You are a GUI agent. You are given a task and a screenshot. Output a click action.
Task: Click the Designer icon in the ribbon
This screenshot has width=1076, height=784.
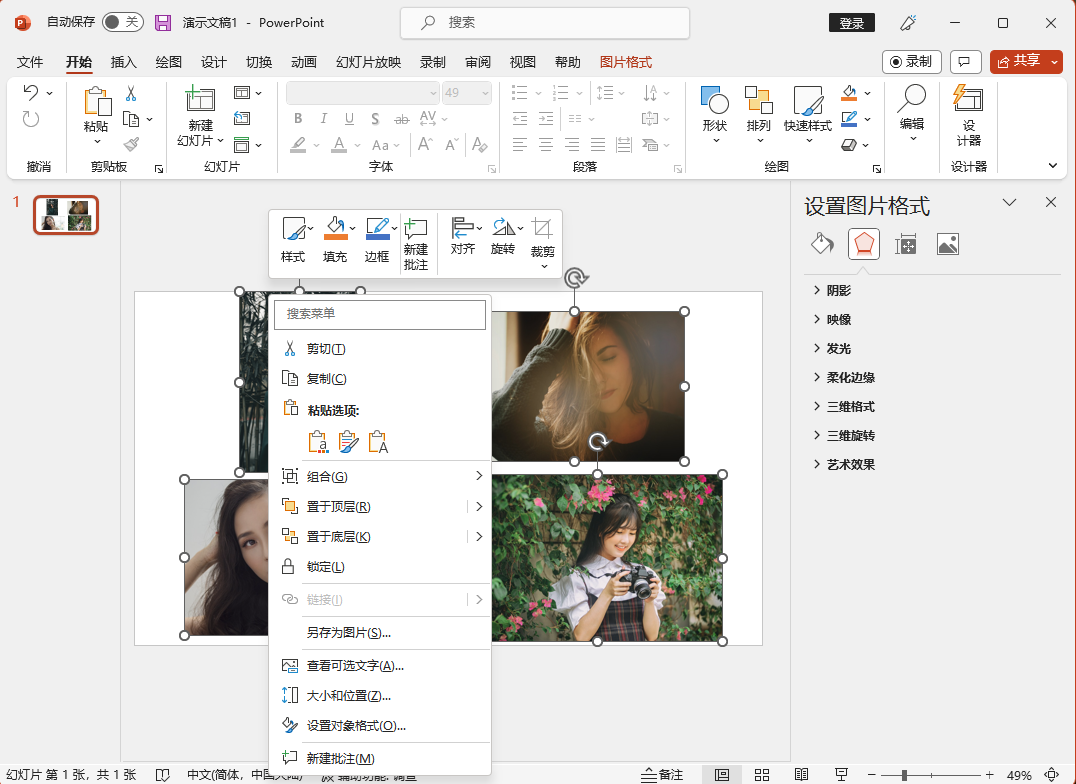click(968, 100)
